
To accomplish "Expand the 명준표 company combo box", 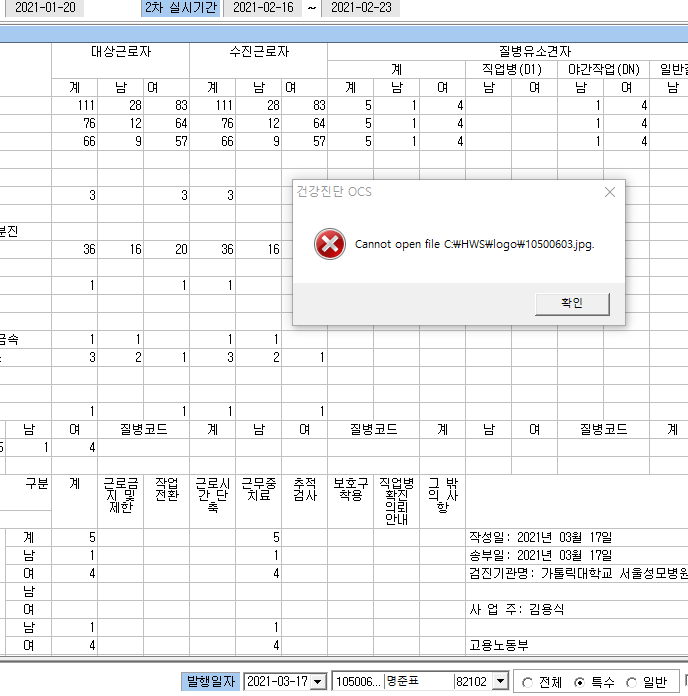I will pos(501,681).
